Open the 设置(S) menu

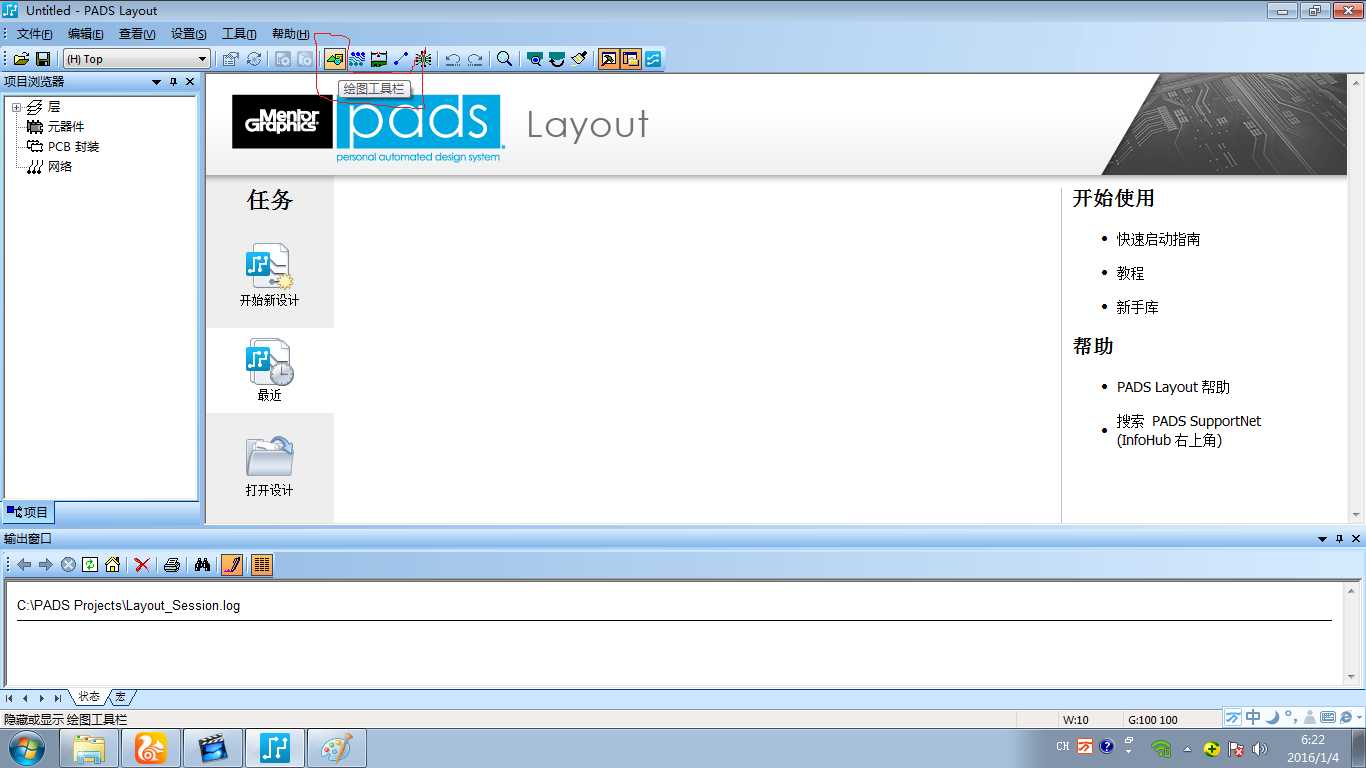188,34
